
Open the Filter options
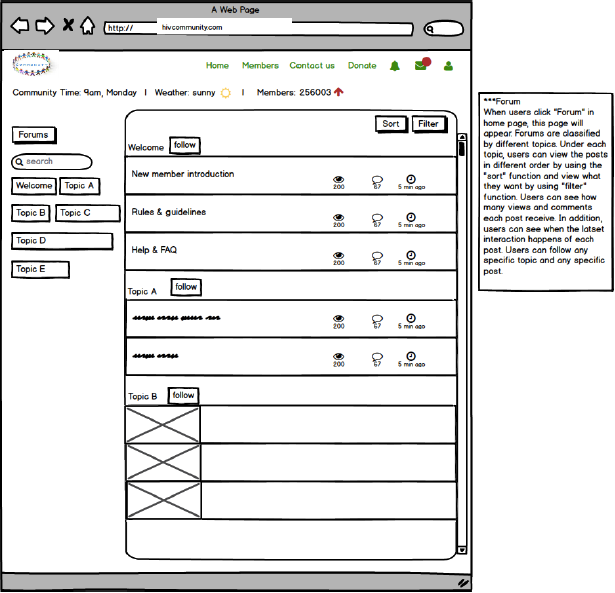pos(429,124)
